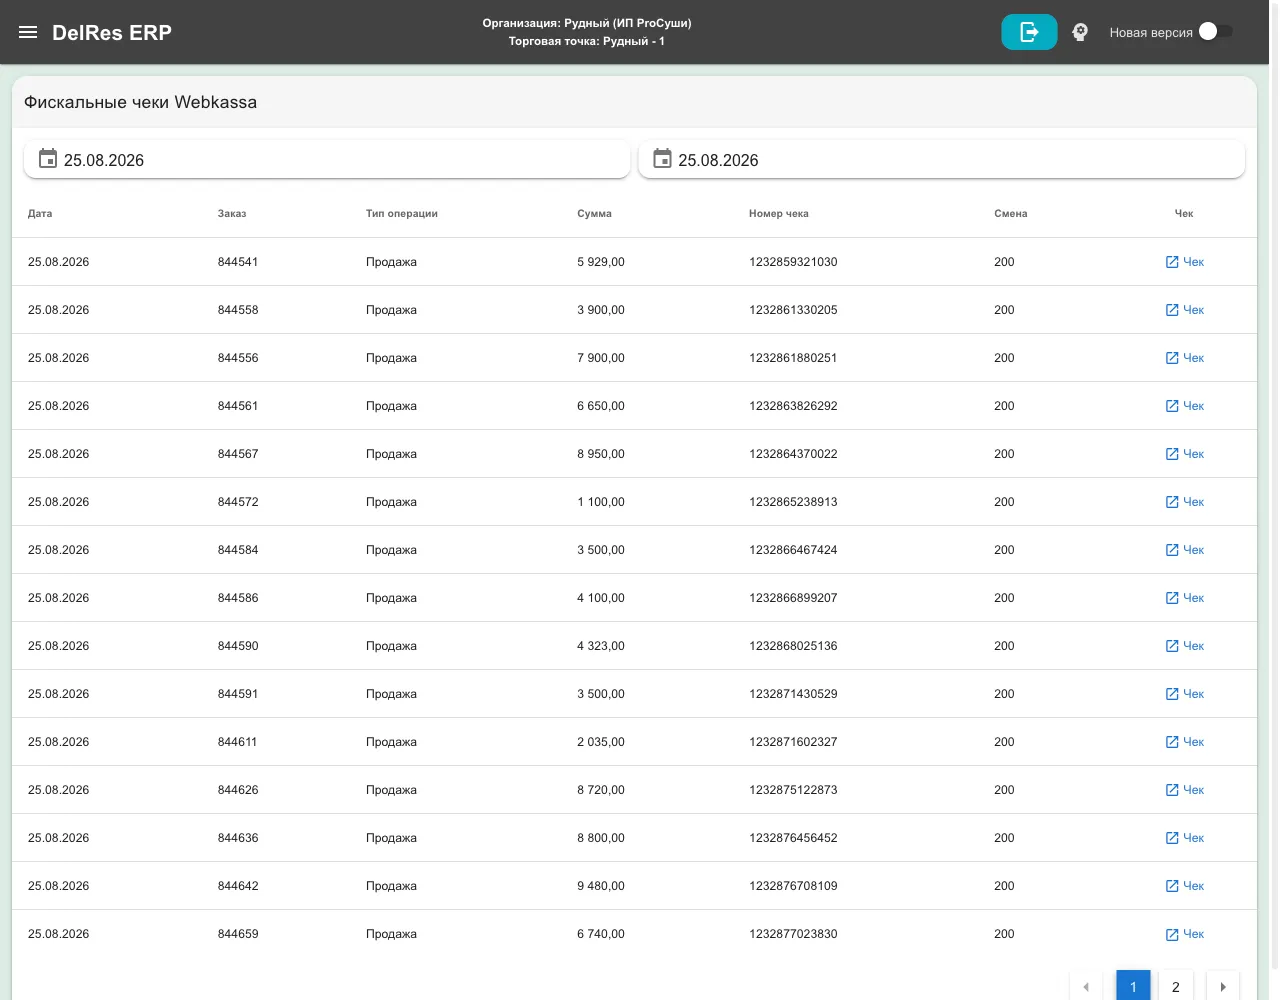Open receipt icon for order 844590

[x=1172, y=646]
